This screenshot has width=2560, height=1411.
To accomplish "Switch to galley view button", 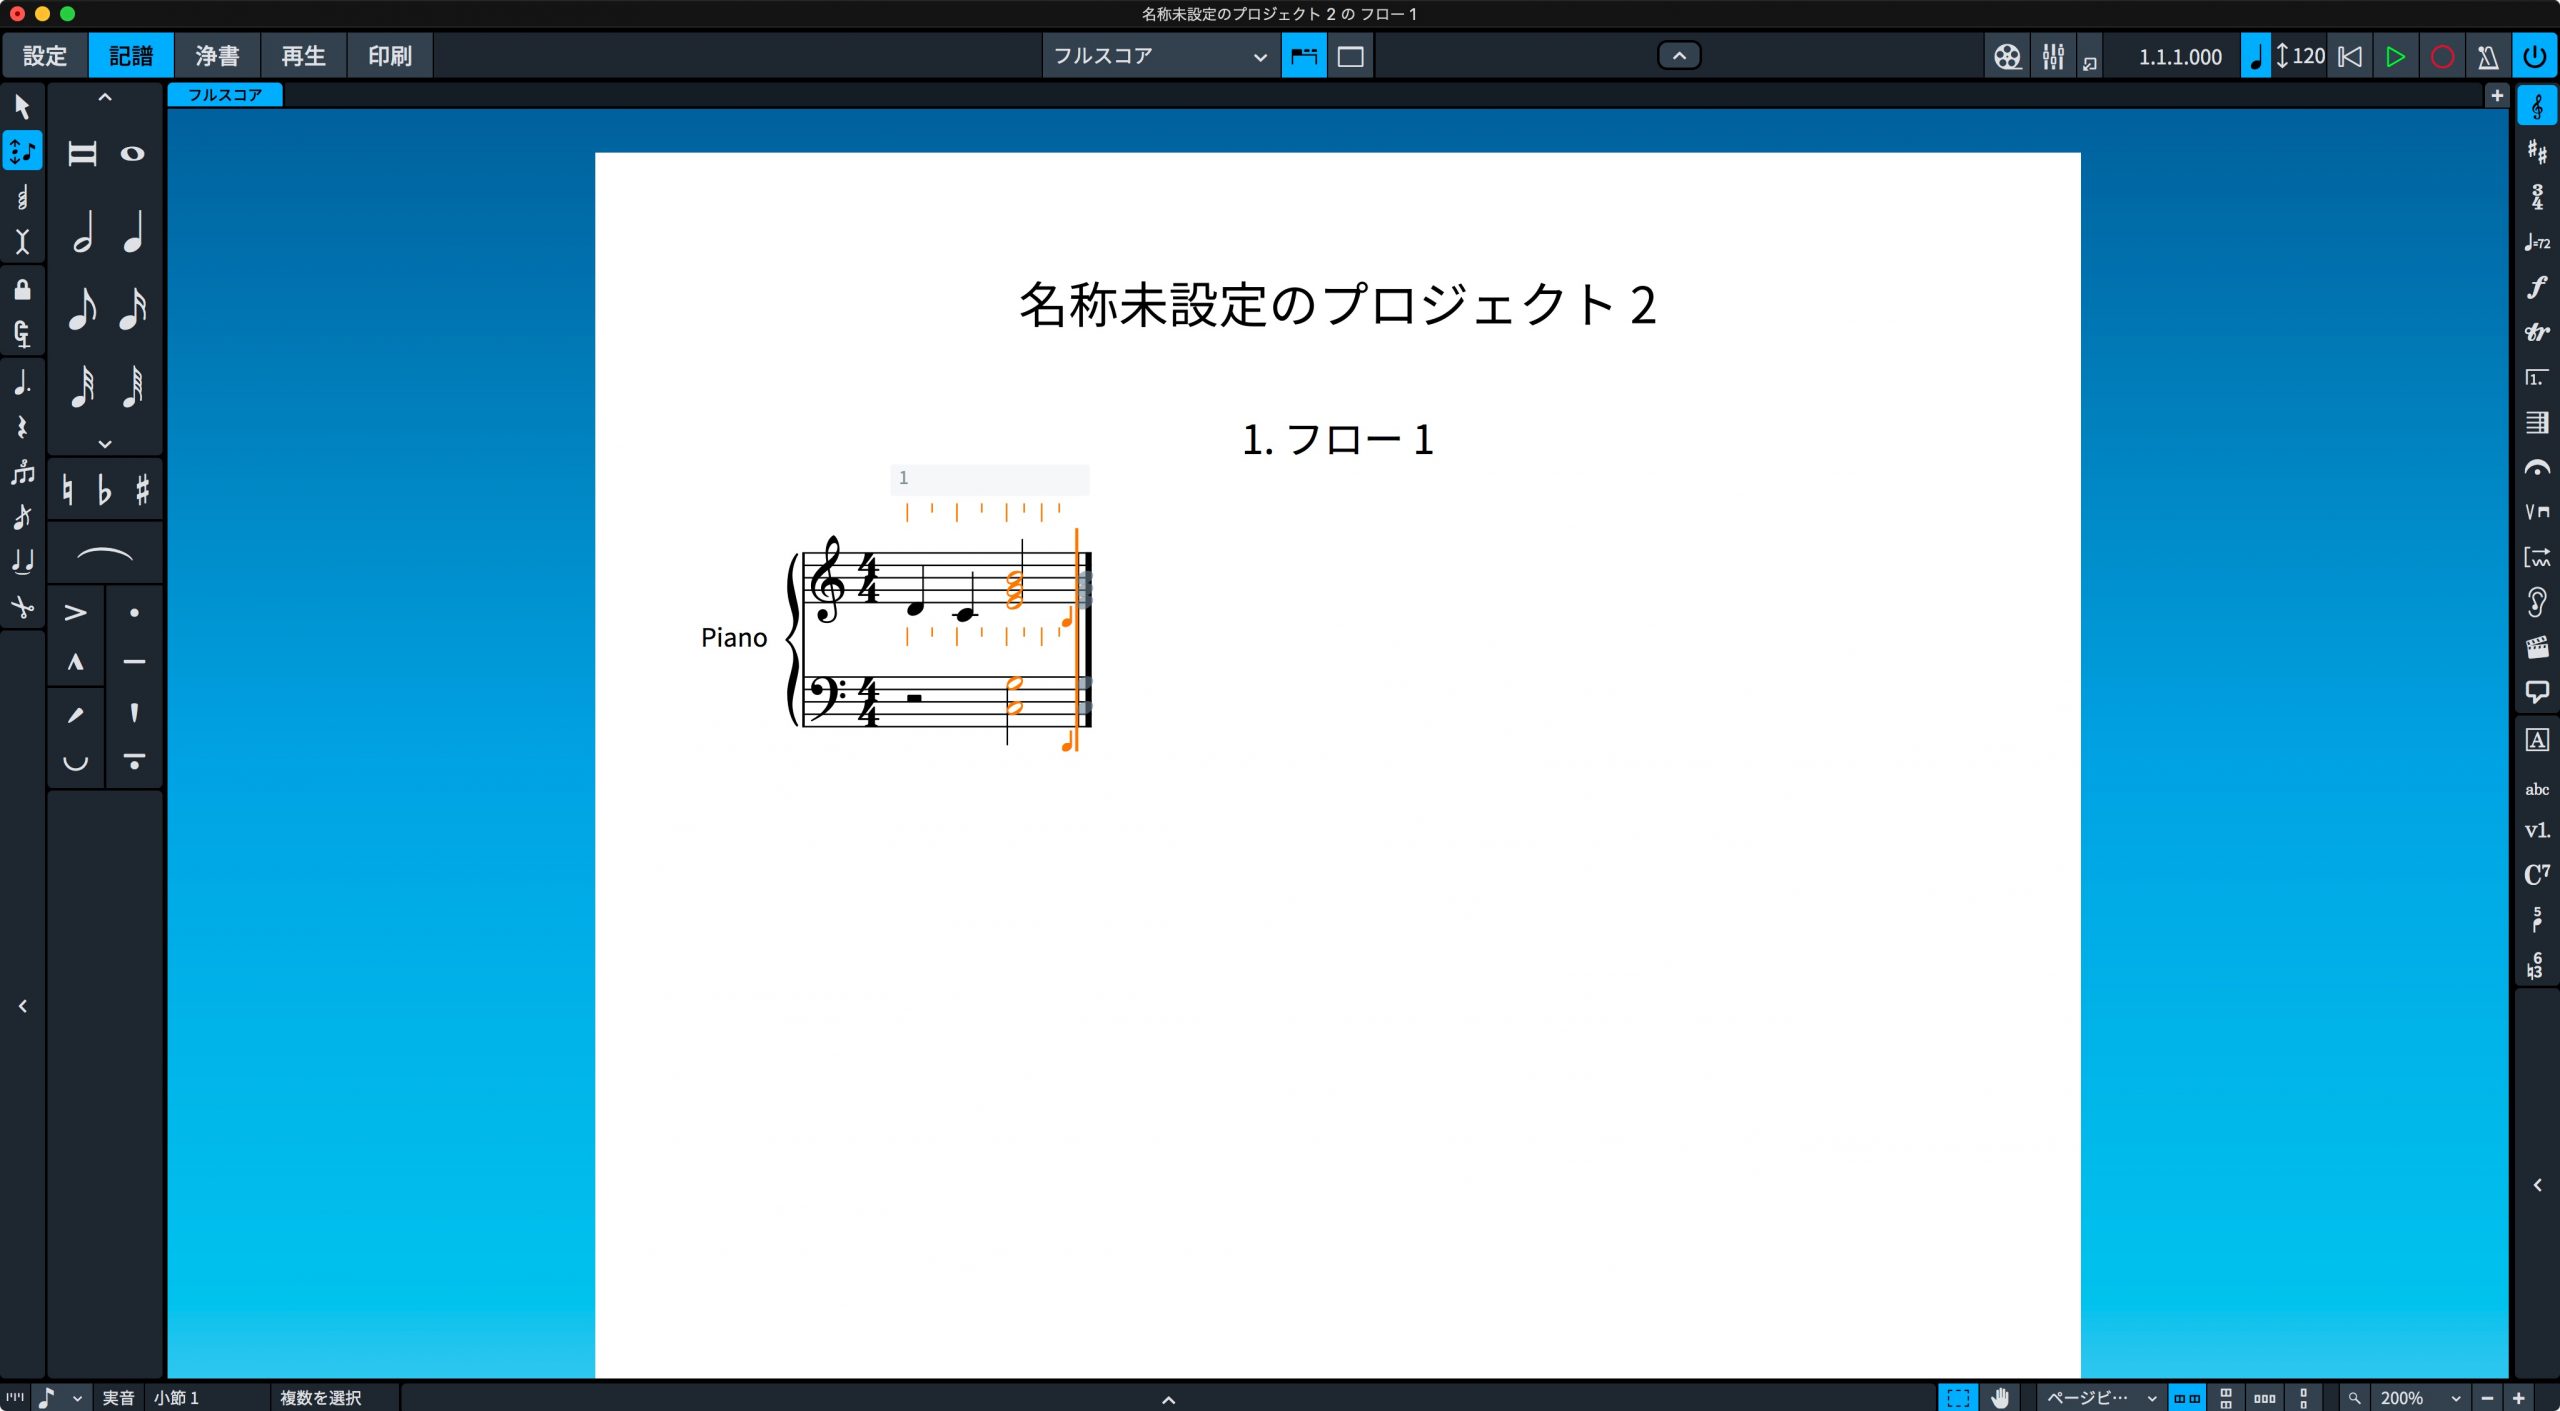I will 1304,56.
